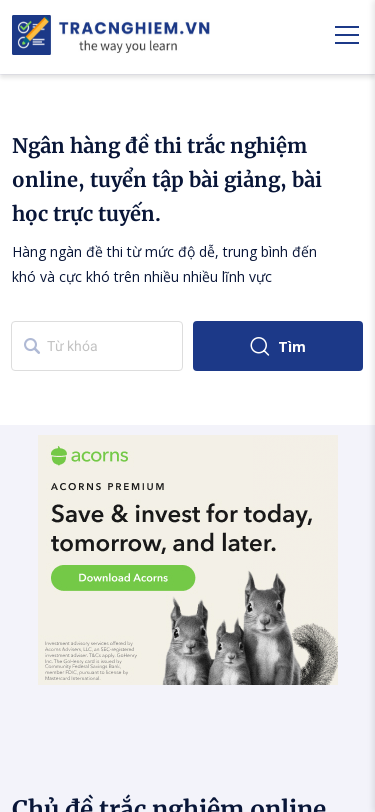Image resolution: width=375 pixels, height=812 pixels.
Task: Click the magnifier icon on Tìm button
Action: [259, 346]
